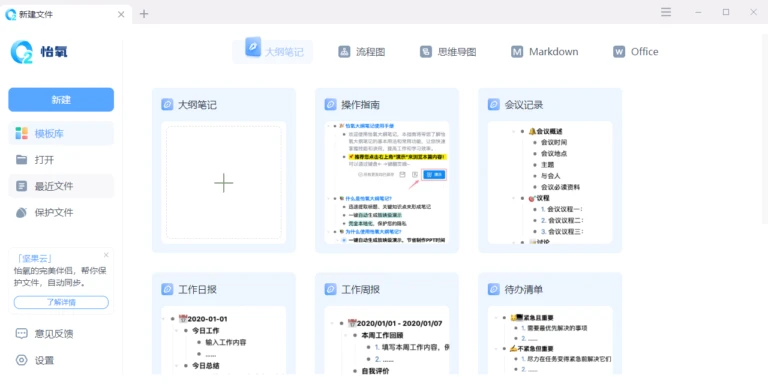Click the 工作周报 card title text
Image resolution: width=768 pixels, height=384 pixels.
(x=360, y=289)
